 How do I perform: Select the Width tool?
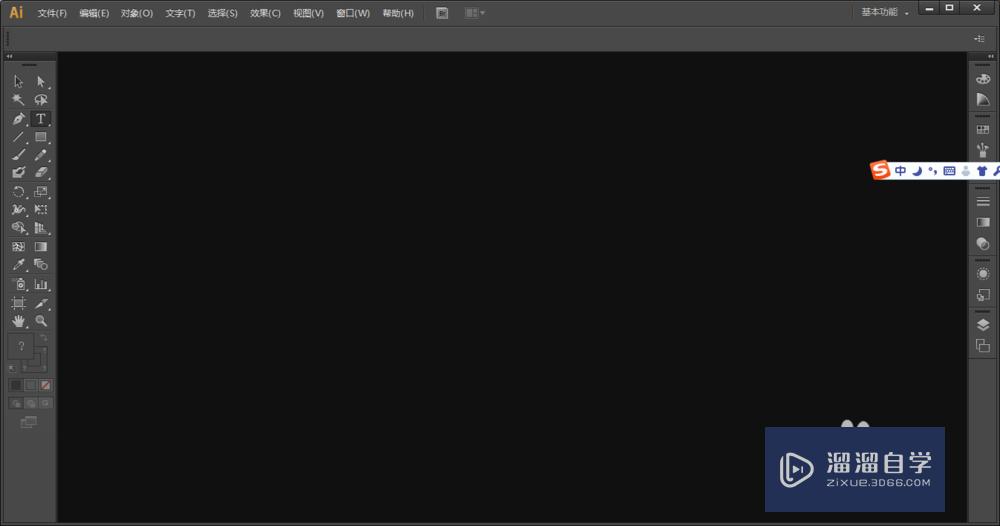(18, 210)
